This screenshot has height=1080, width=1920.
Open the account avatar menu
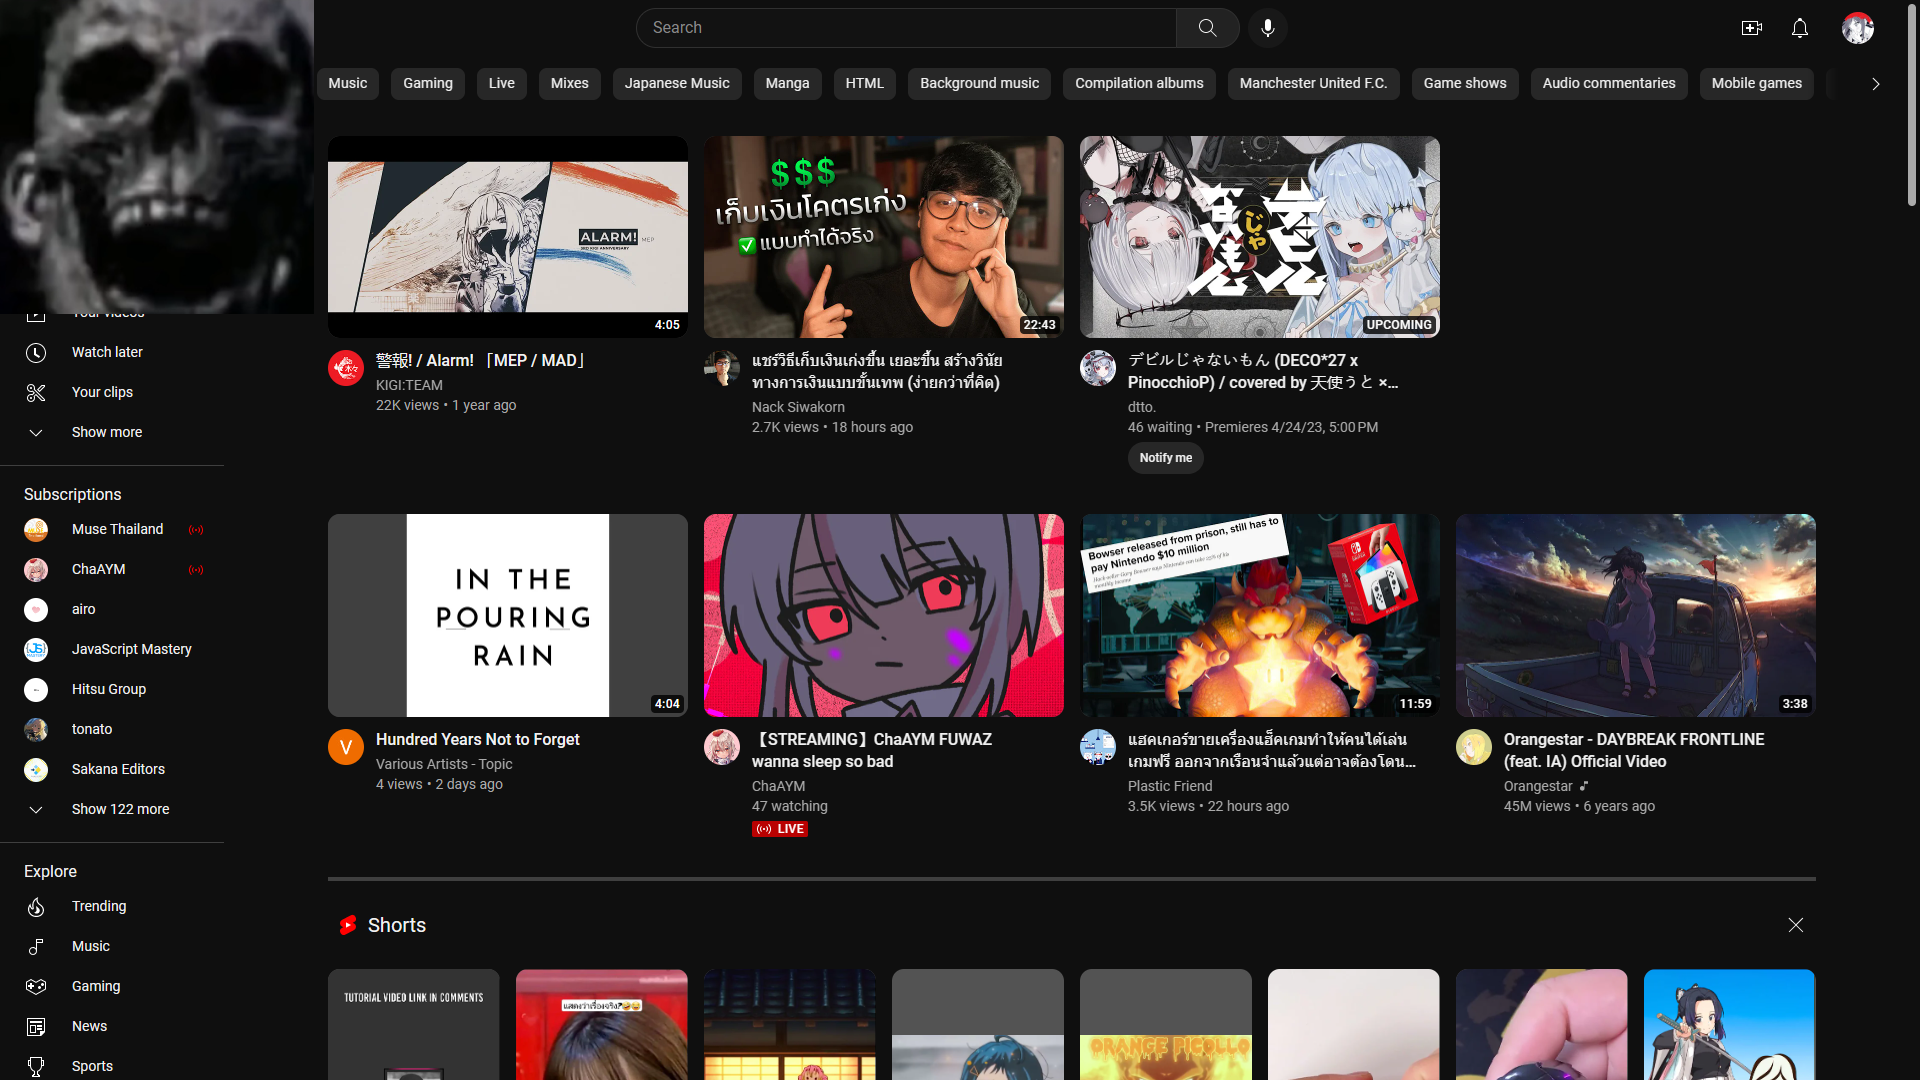click(1857, 28)
